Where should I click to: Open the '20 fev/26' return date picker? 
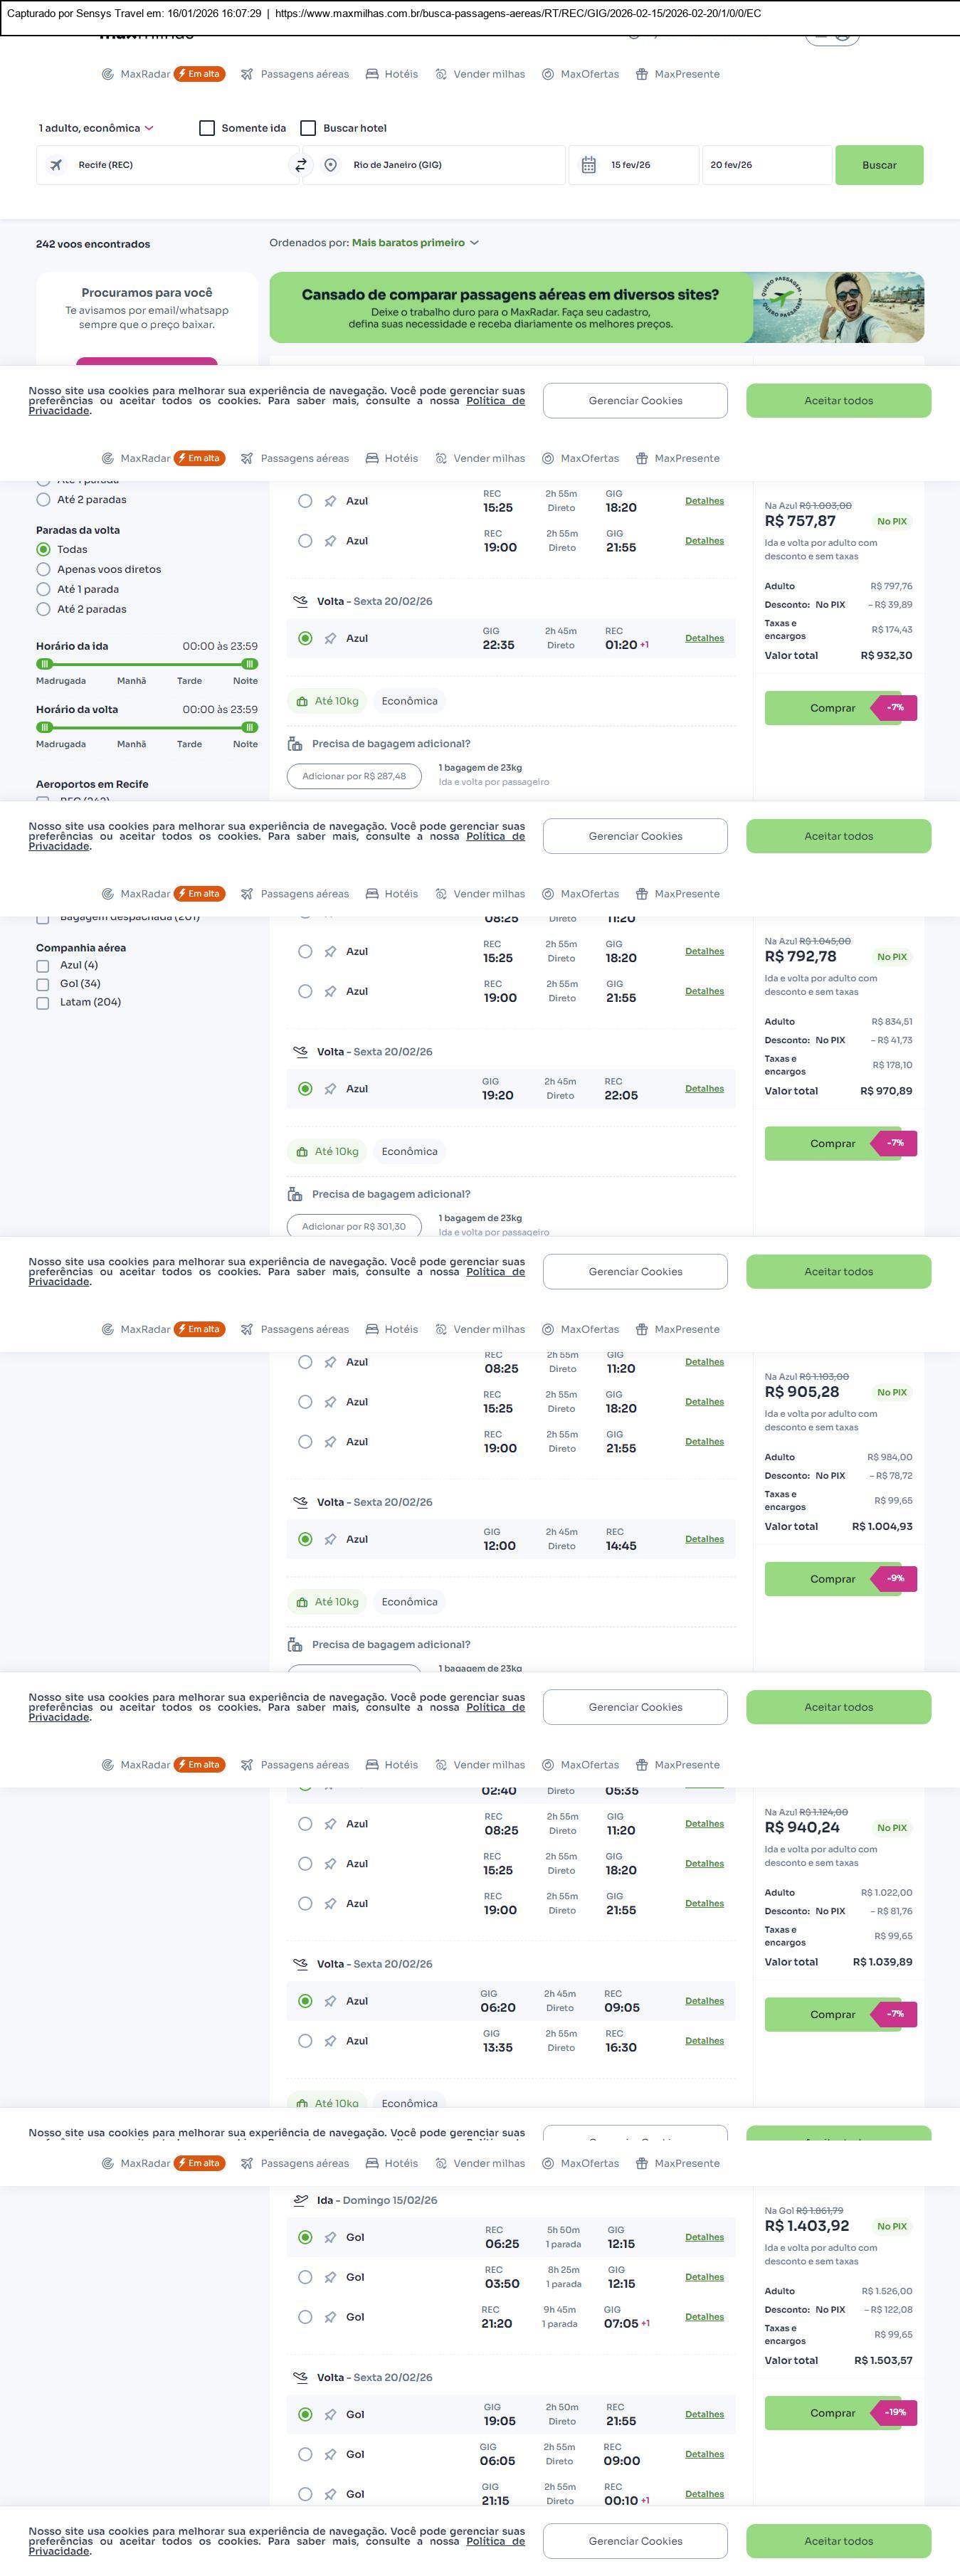[765, 165]
